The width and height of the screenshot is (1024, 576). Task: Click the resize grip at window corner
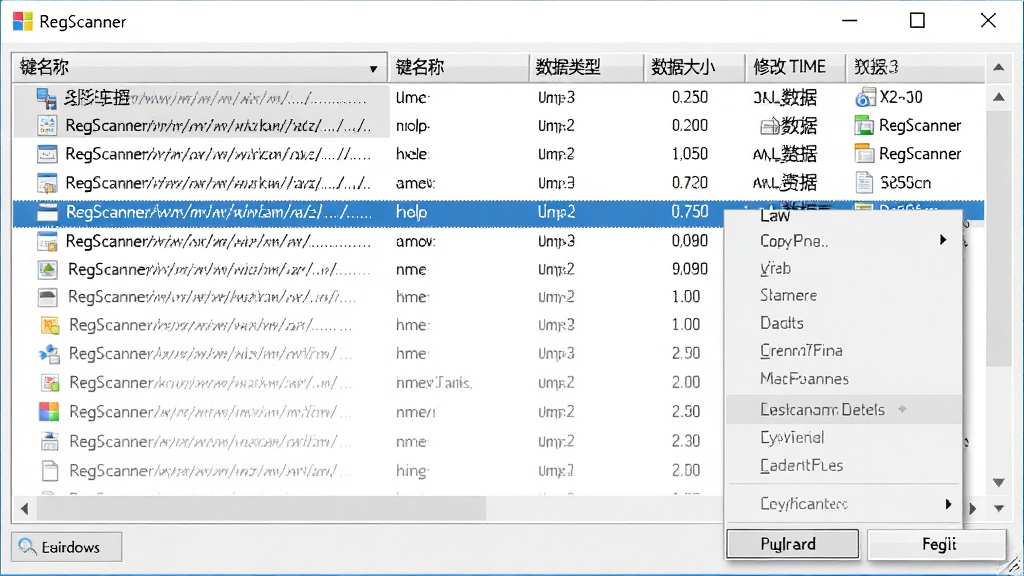point(1013,565)
